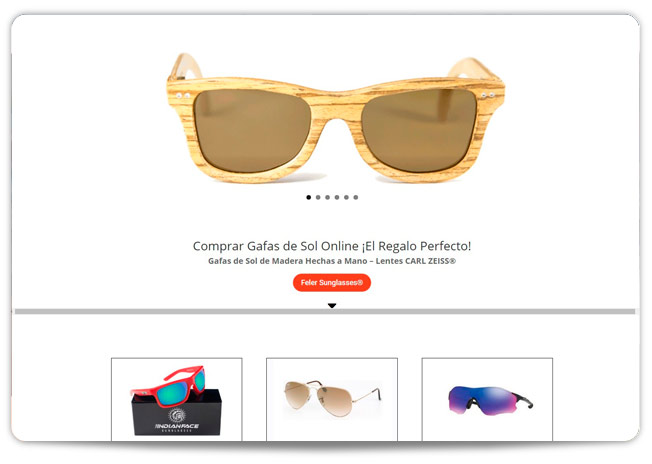Select the fifth carousel dot indicator
The width and height of the screenshot is (652, 464).
coord(346,197)
